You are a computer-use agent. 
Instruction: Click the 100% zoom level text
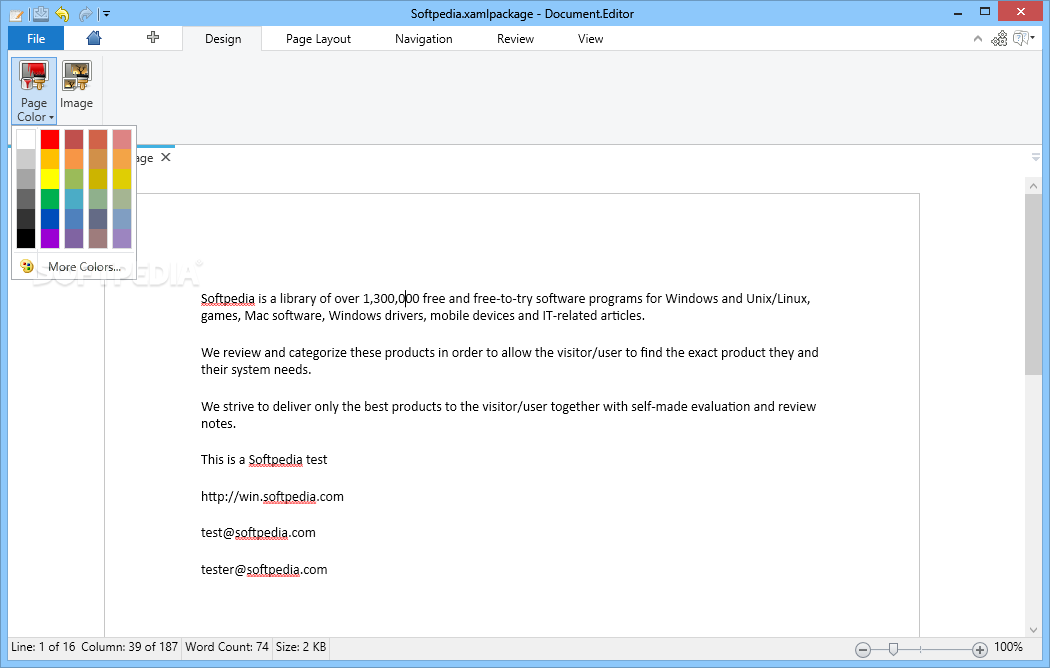pos(1008,647)
